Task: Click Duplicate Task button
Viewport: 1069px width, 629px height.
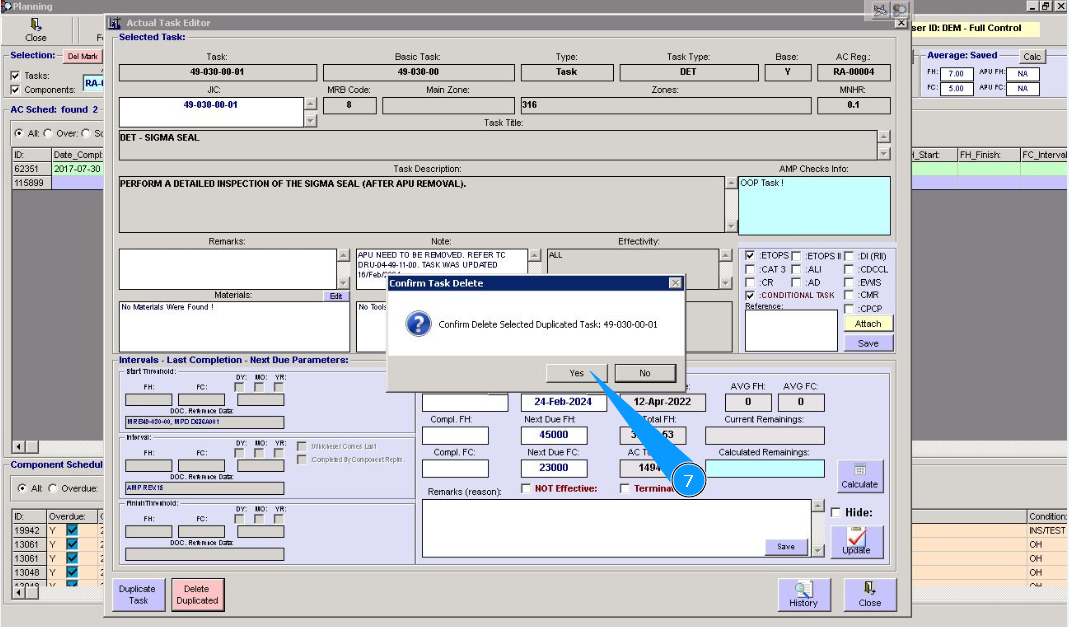Action: [138, 595]
